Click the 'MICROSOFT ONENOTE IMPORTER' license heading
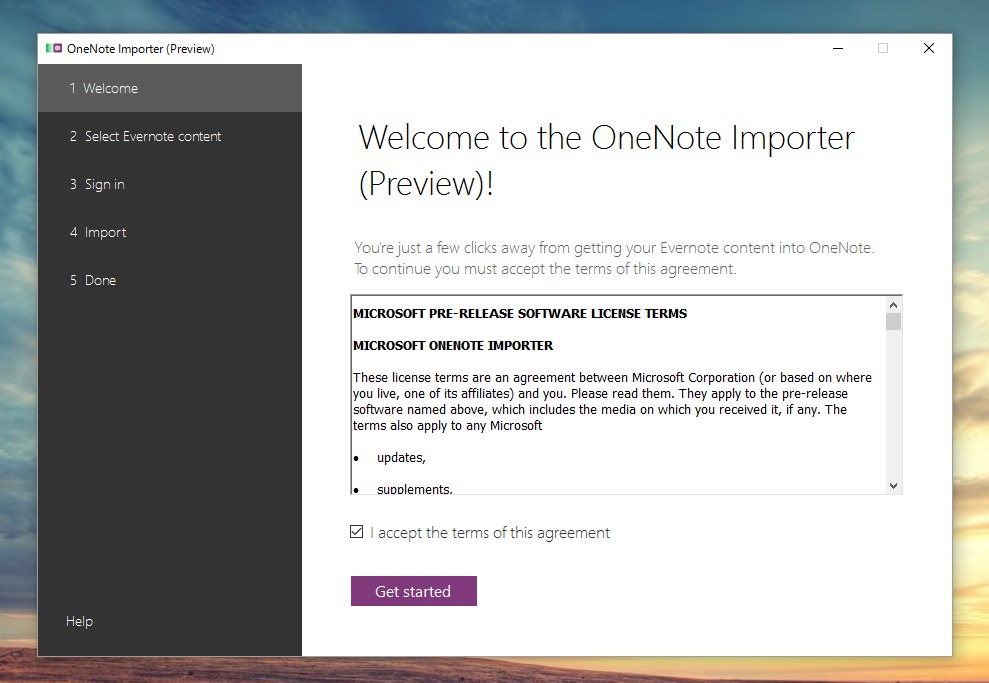989x683 pixels. [x=453, y=346]
